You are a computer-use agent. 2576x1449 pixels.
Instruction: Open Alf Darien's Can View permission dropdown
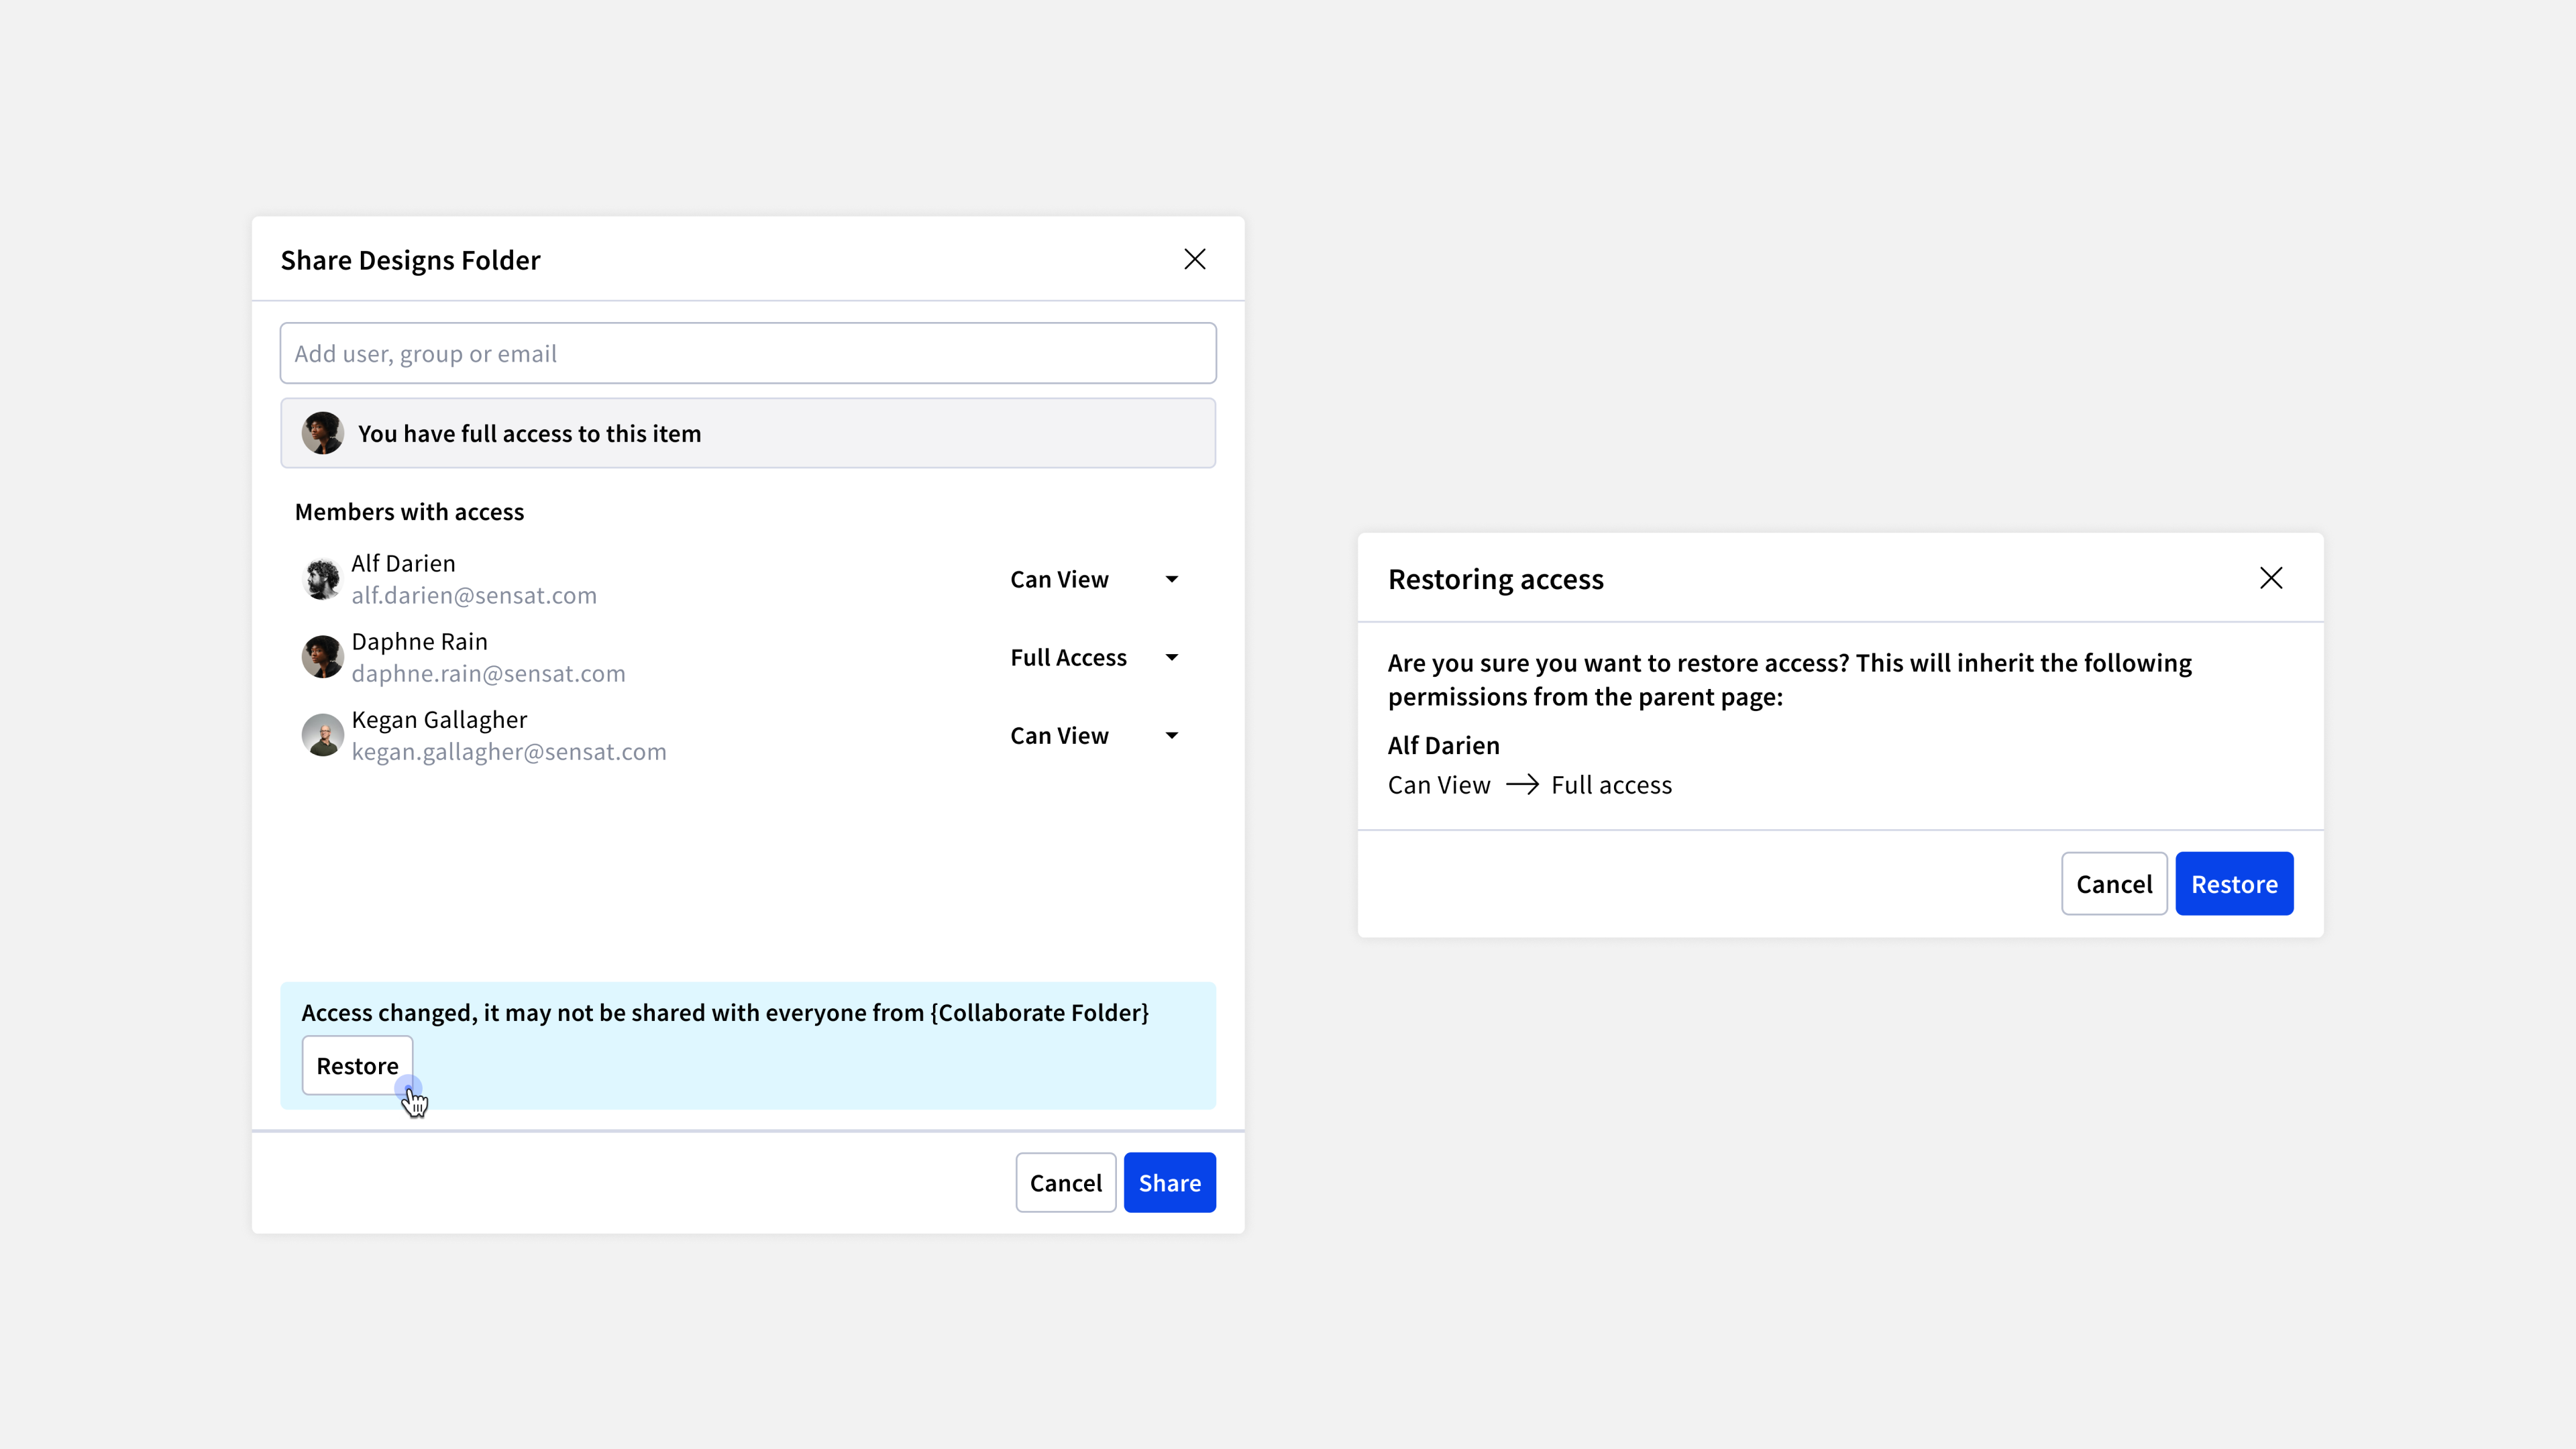(x=1095, y=579)
